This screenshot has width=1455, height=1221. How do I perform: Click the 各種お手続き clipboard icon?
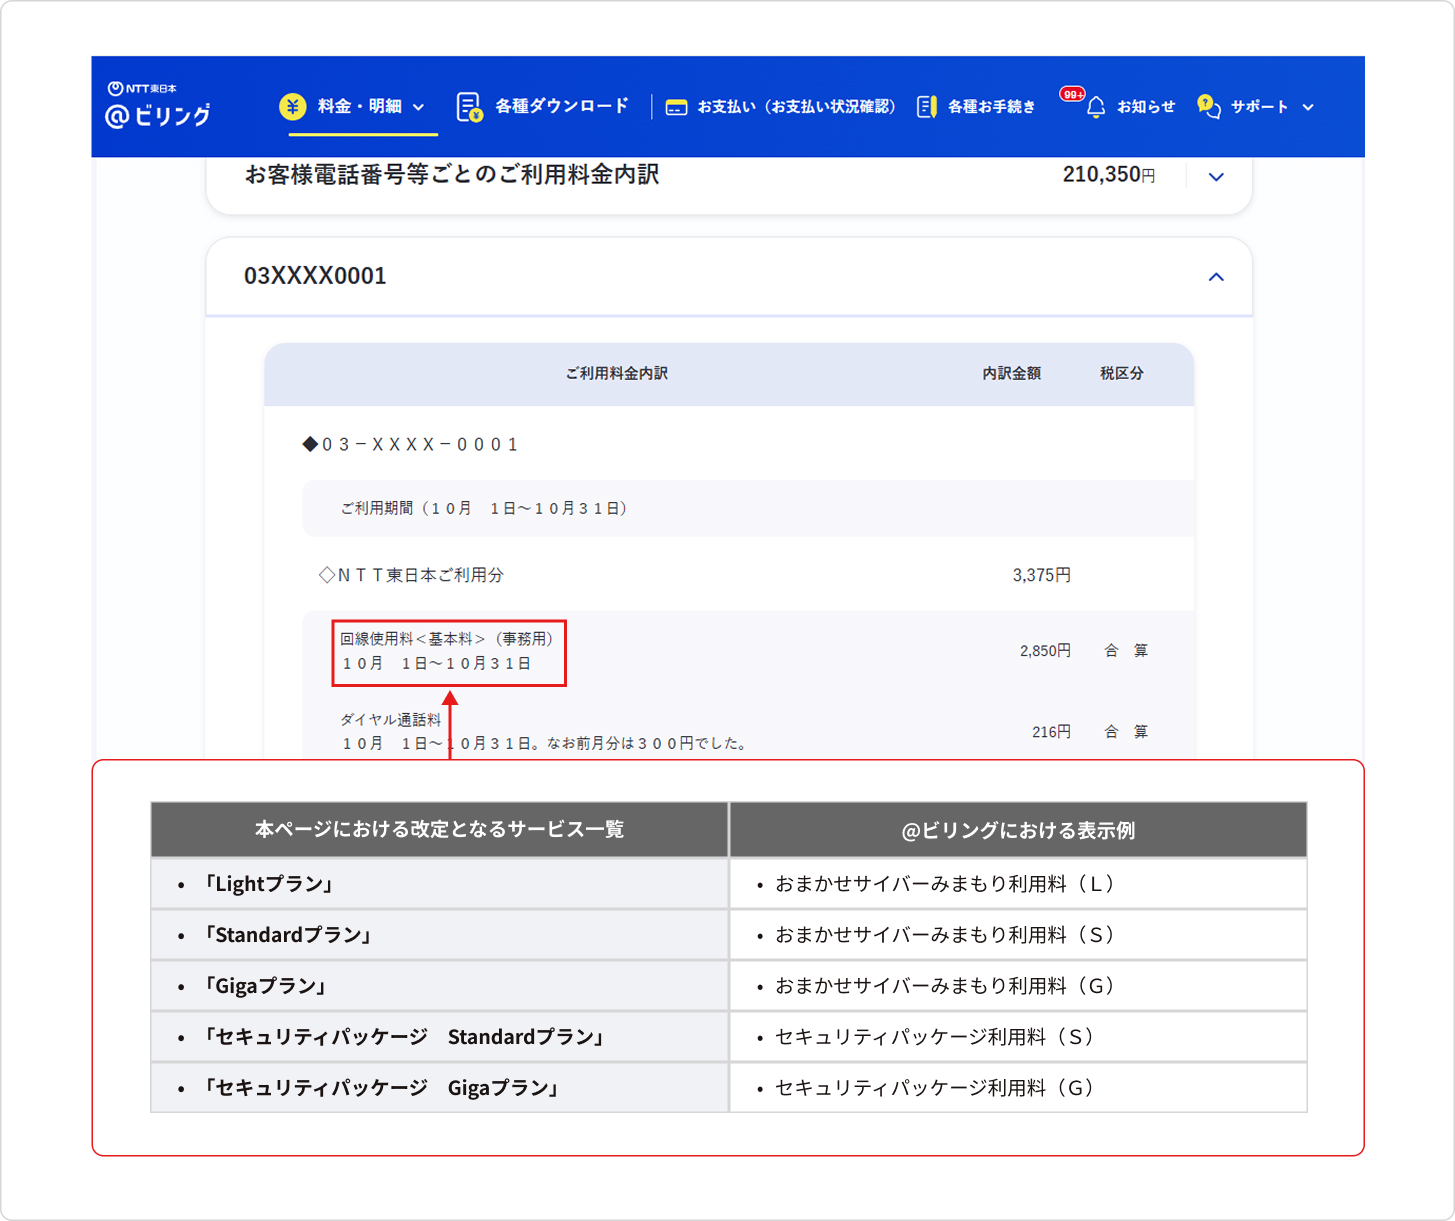point(926,107)
